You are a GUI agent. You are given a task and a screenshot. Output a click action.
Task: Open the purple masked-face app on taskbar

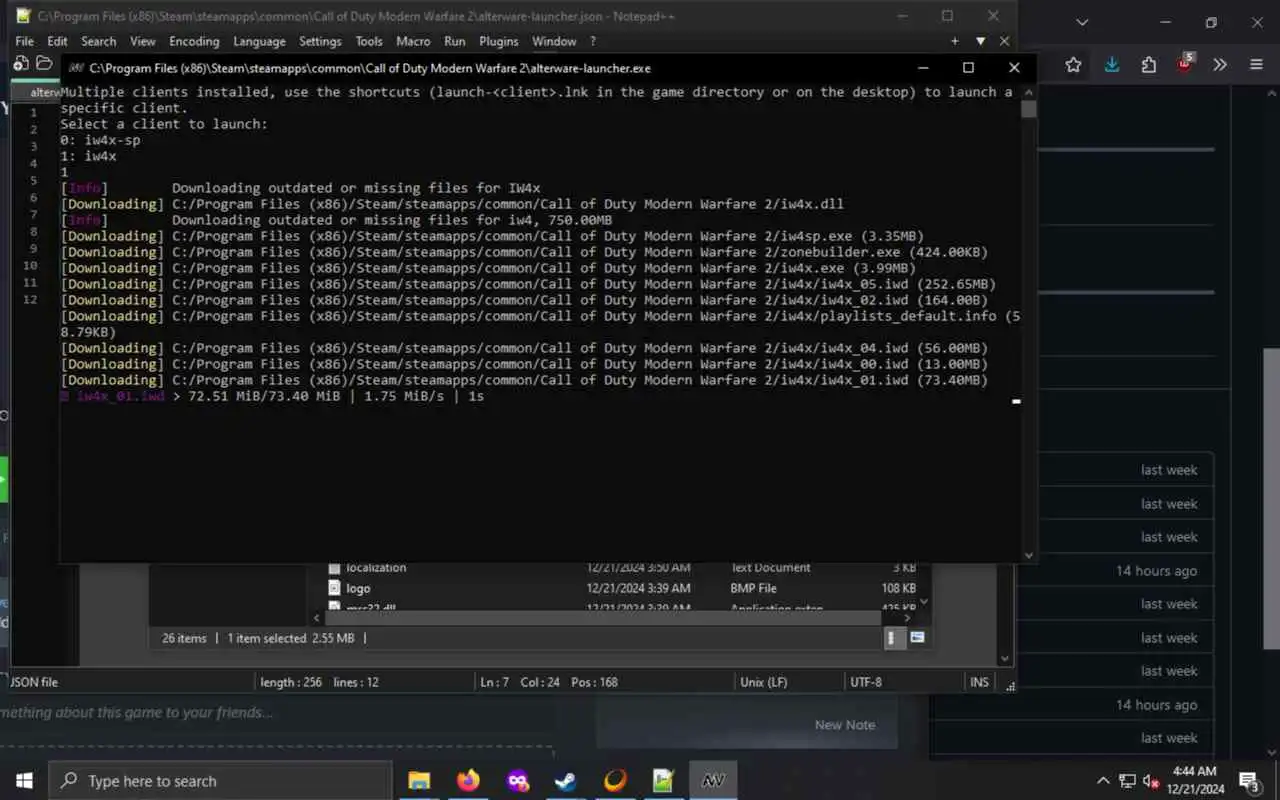coord(517,781)
